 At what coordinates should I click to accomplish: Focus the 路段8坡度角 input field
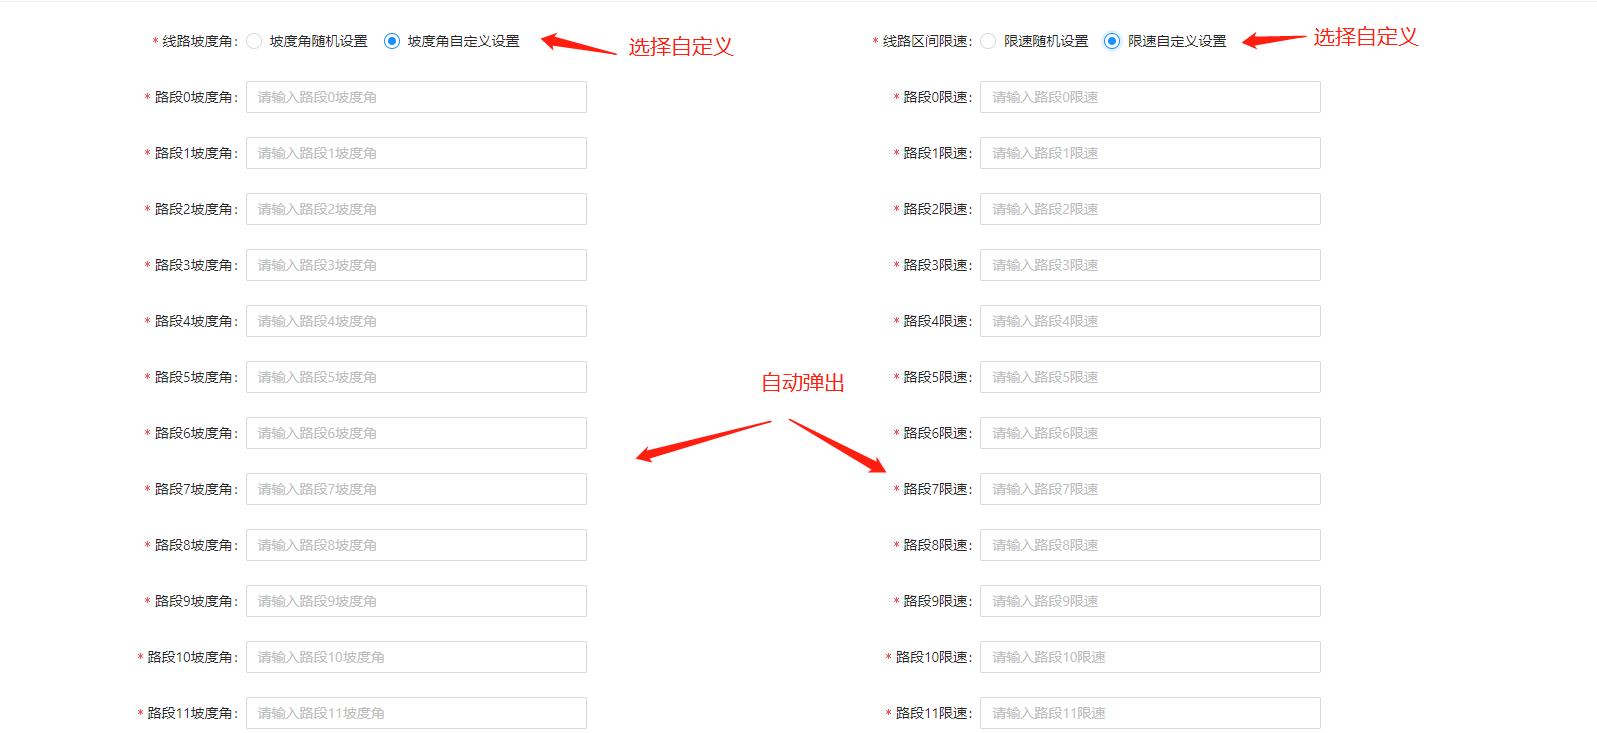coord(416,545)
